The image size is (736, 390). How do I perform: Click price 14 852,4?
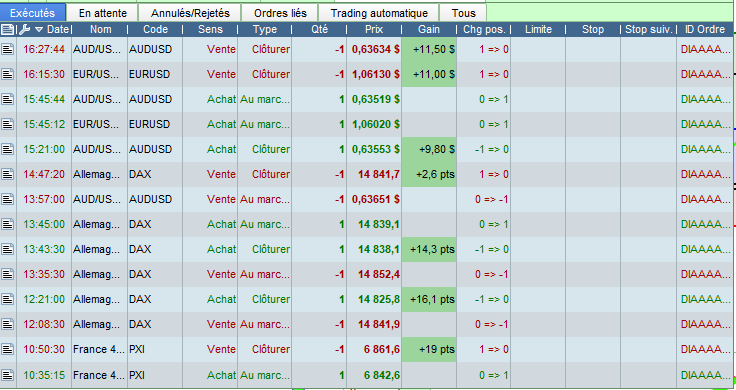379,274
